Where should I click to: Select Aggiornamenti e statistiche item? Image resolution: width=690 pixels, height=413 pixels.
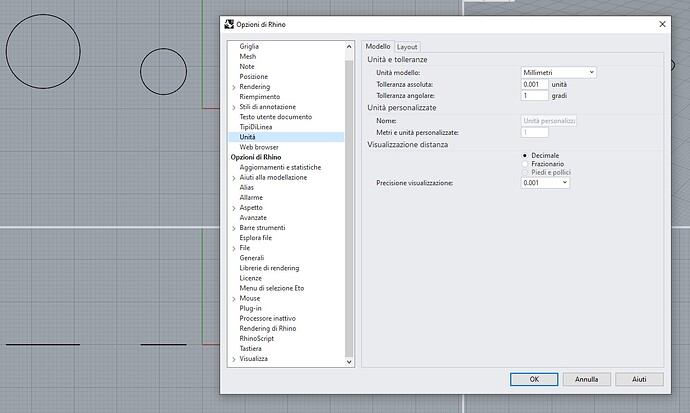click(280, 168)
